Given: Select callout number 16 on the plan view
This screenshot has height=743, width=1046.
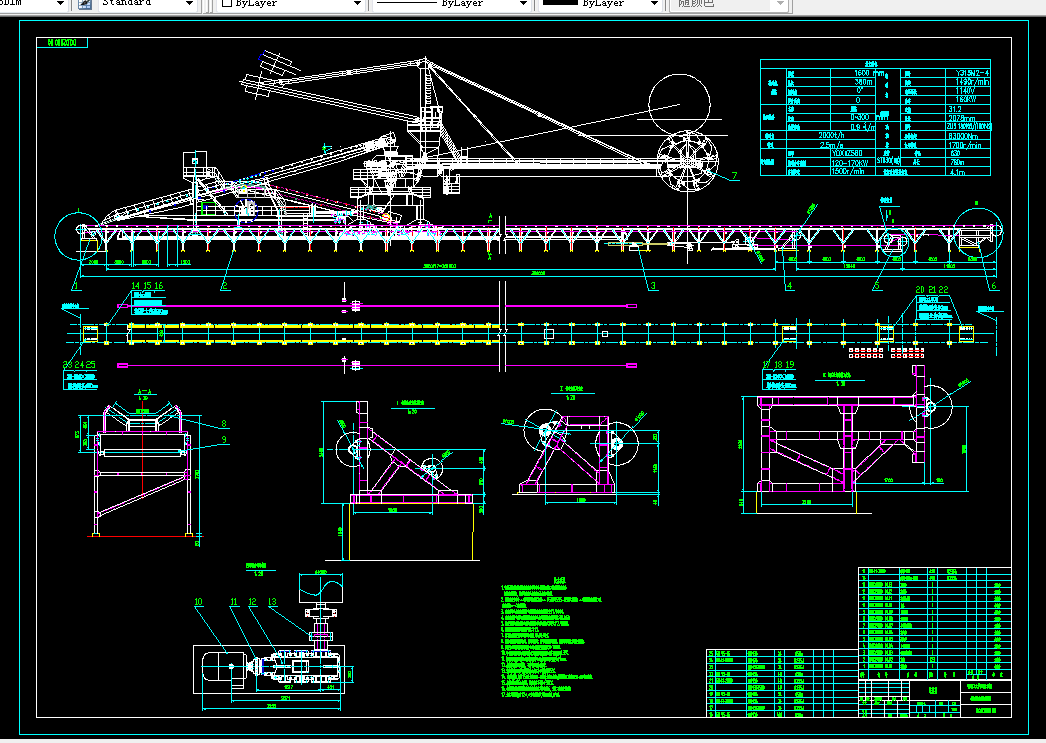Looking at the screenshot, I should tap(159, 285).
